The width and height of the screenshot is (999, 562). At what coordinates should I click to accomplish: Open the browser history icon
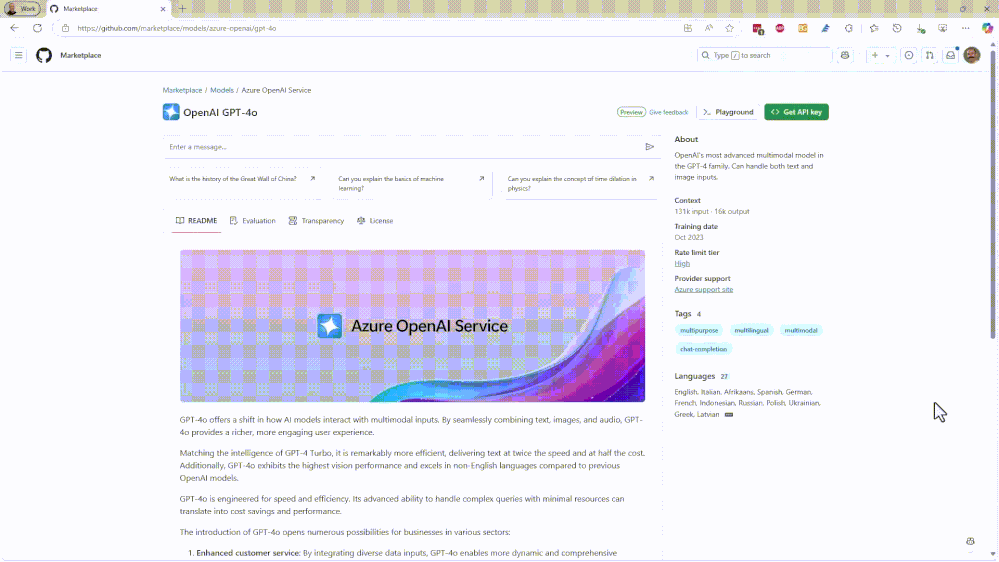(x=897, y=28)
